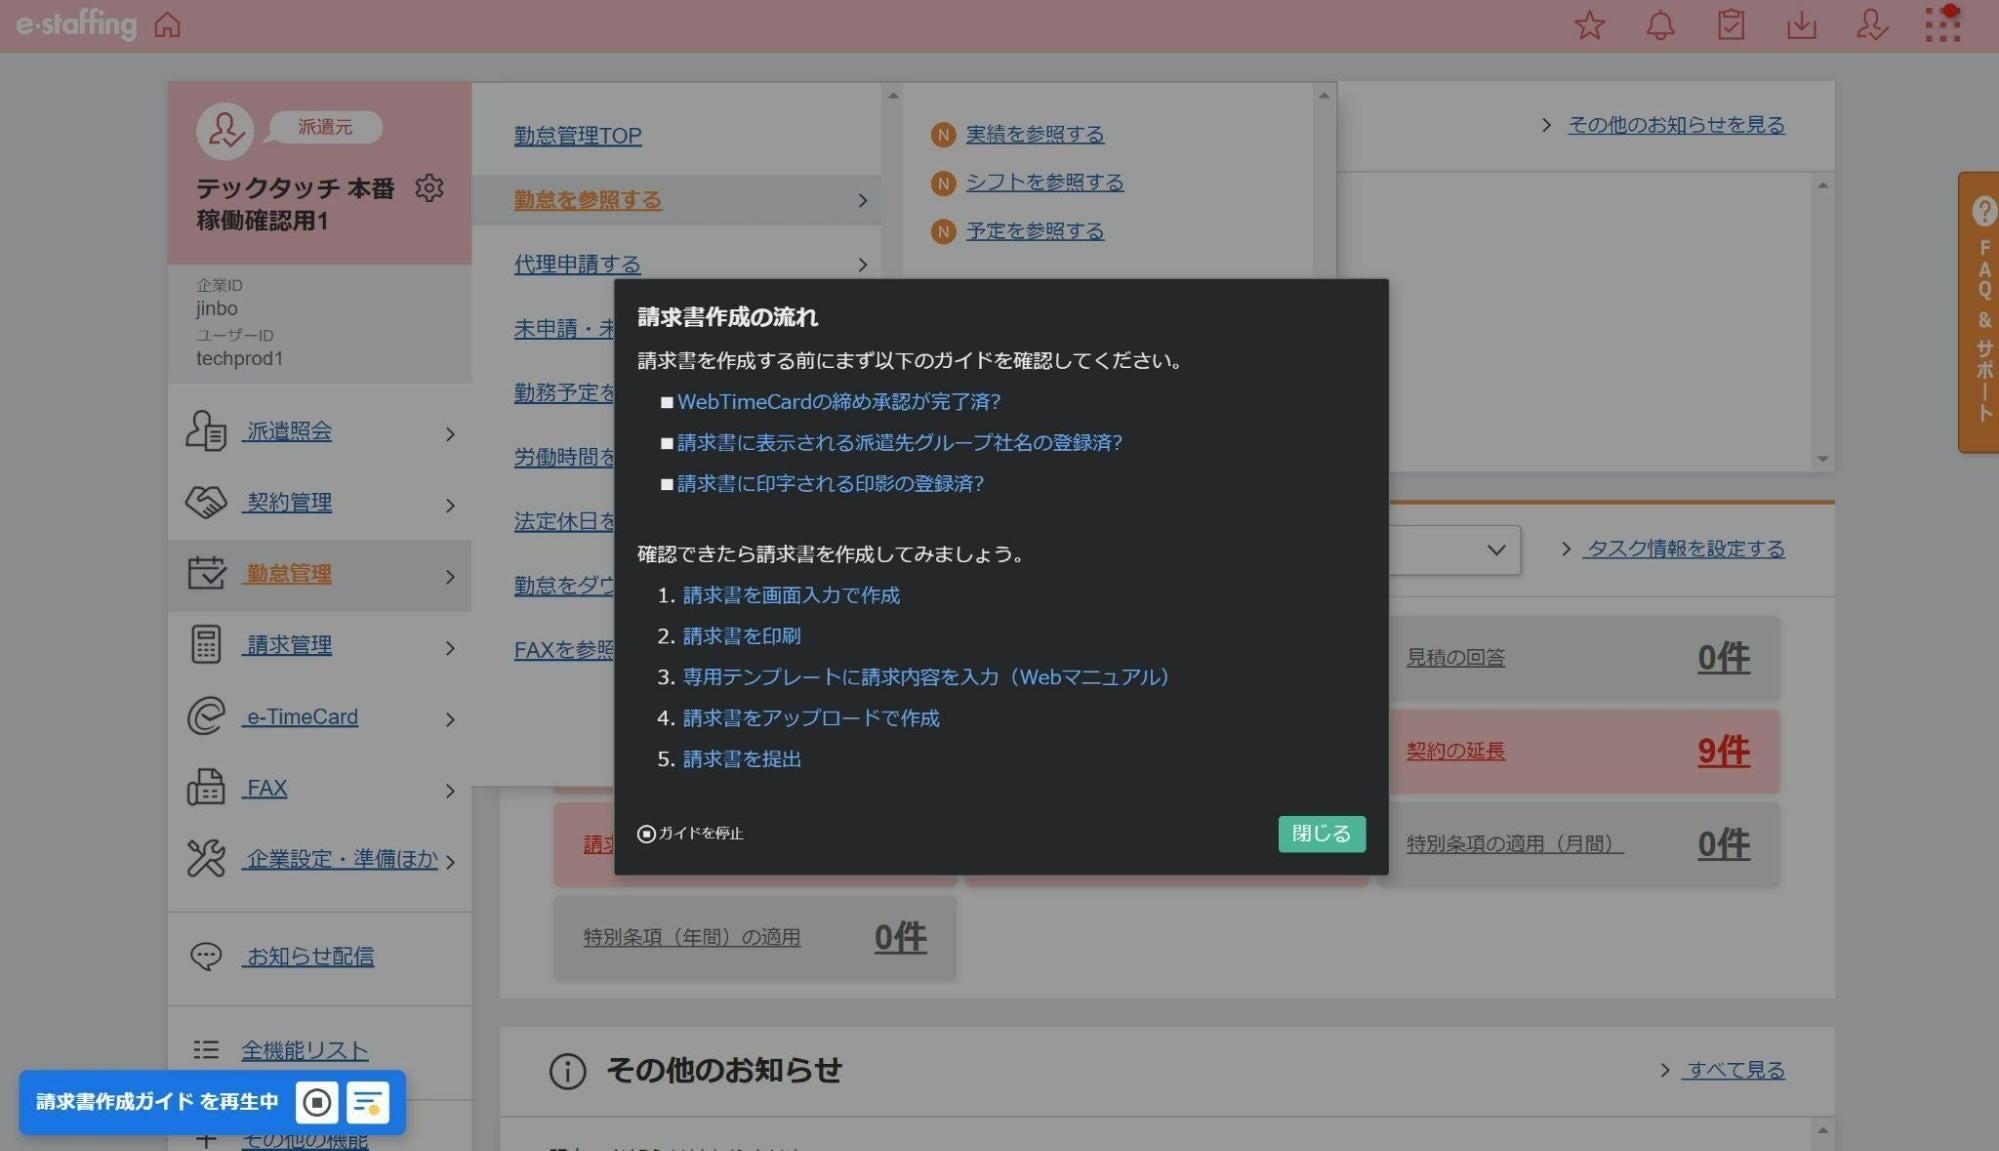Open the user account icon in header
Image resolution: width=1999 pixels, height=1151 pixels.
pyautogui.click(x=1871, y=25)
